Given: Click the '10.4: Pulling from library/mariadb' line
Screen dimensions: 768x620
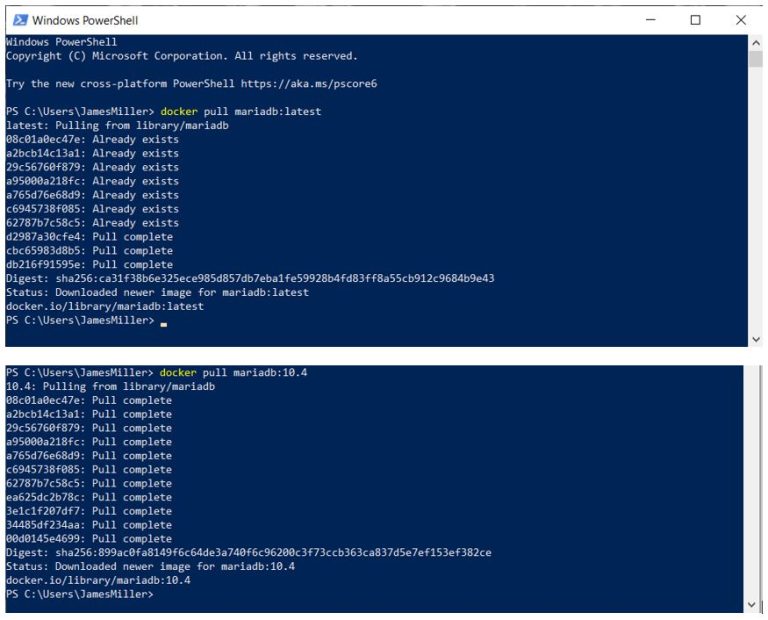Looking at the screenshot, I should click(x=110, y=386).
